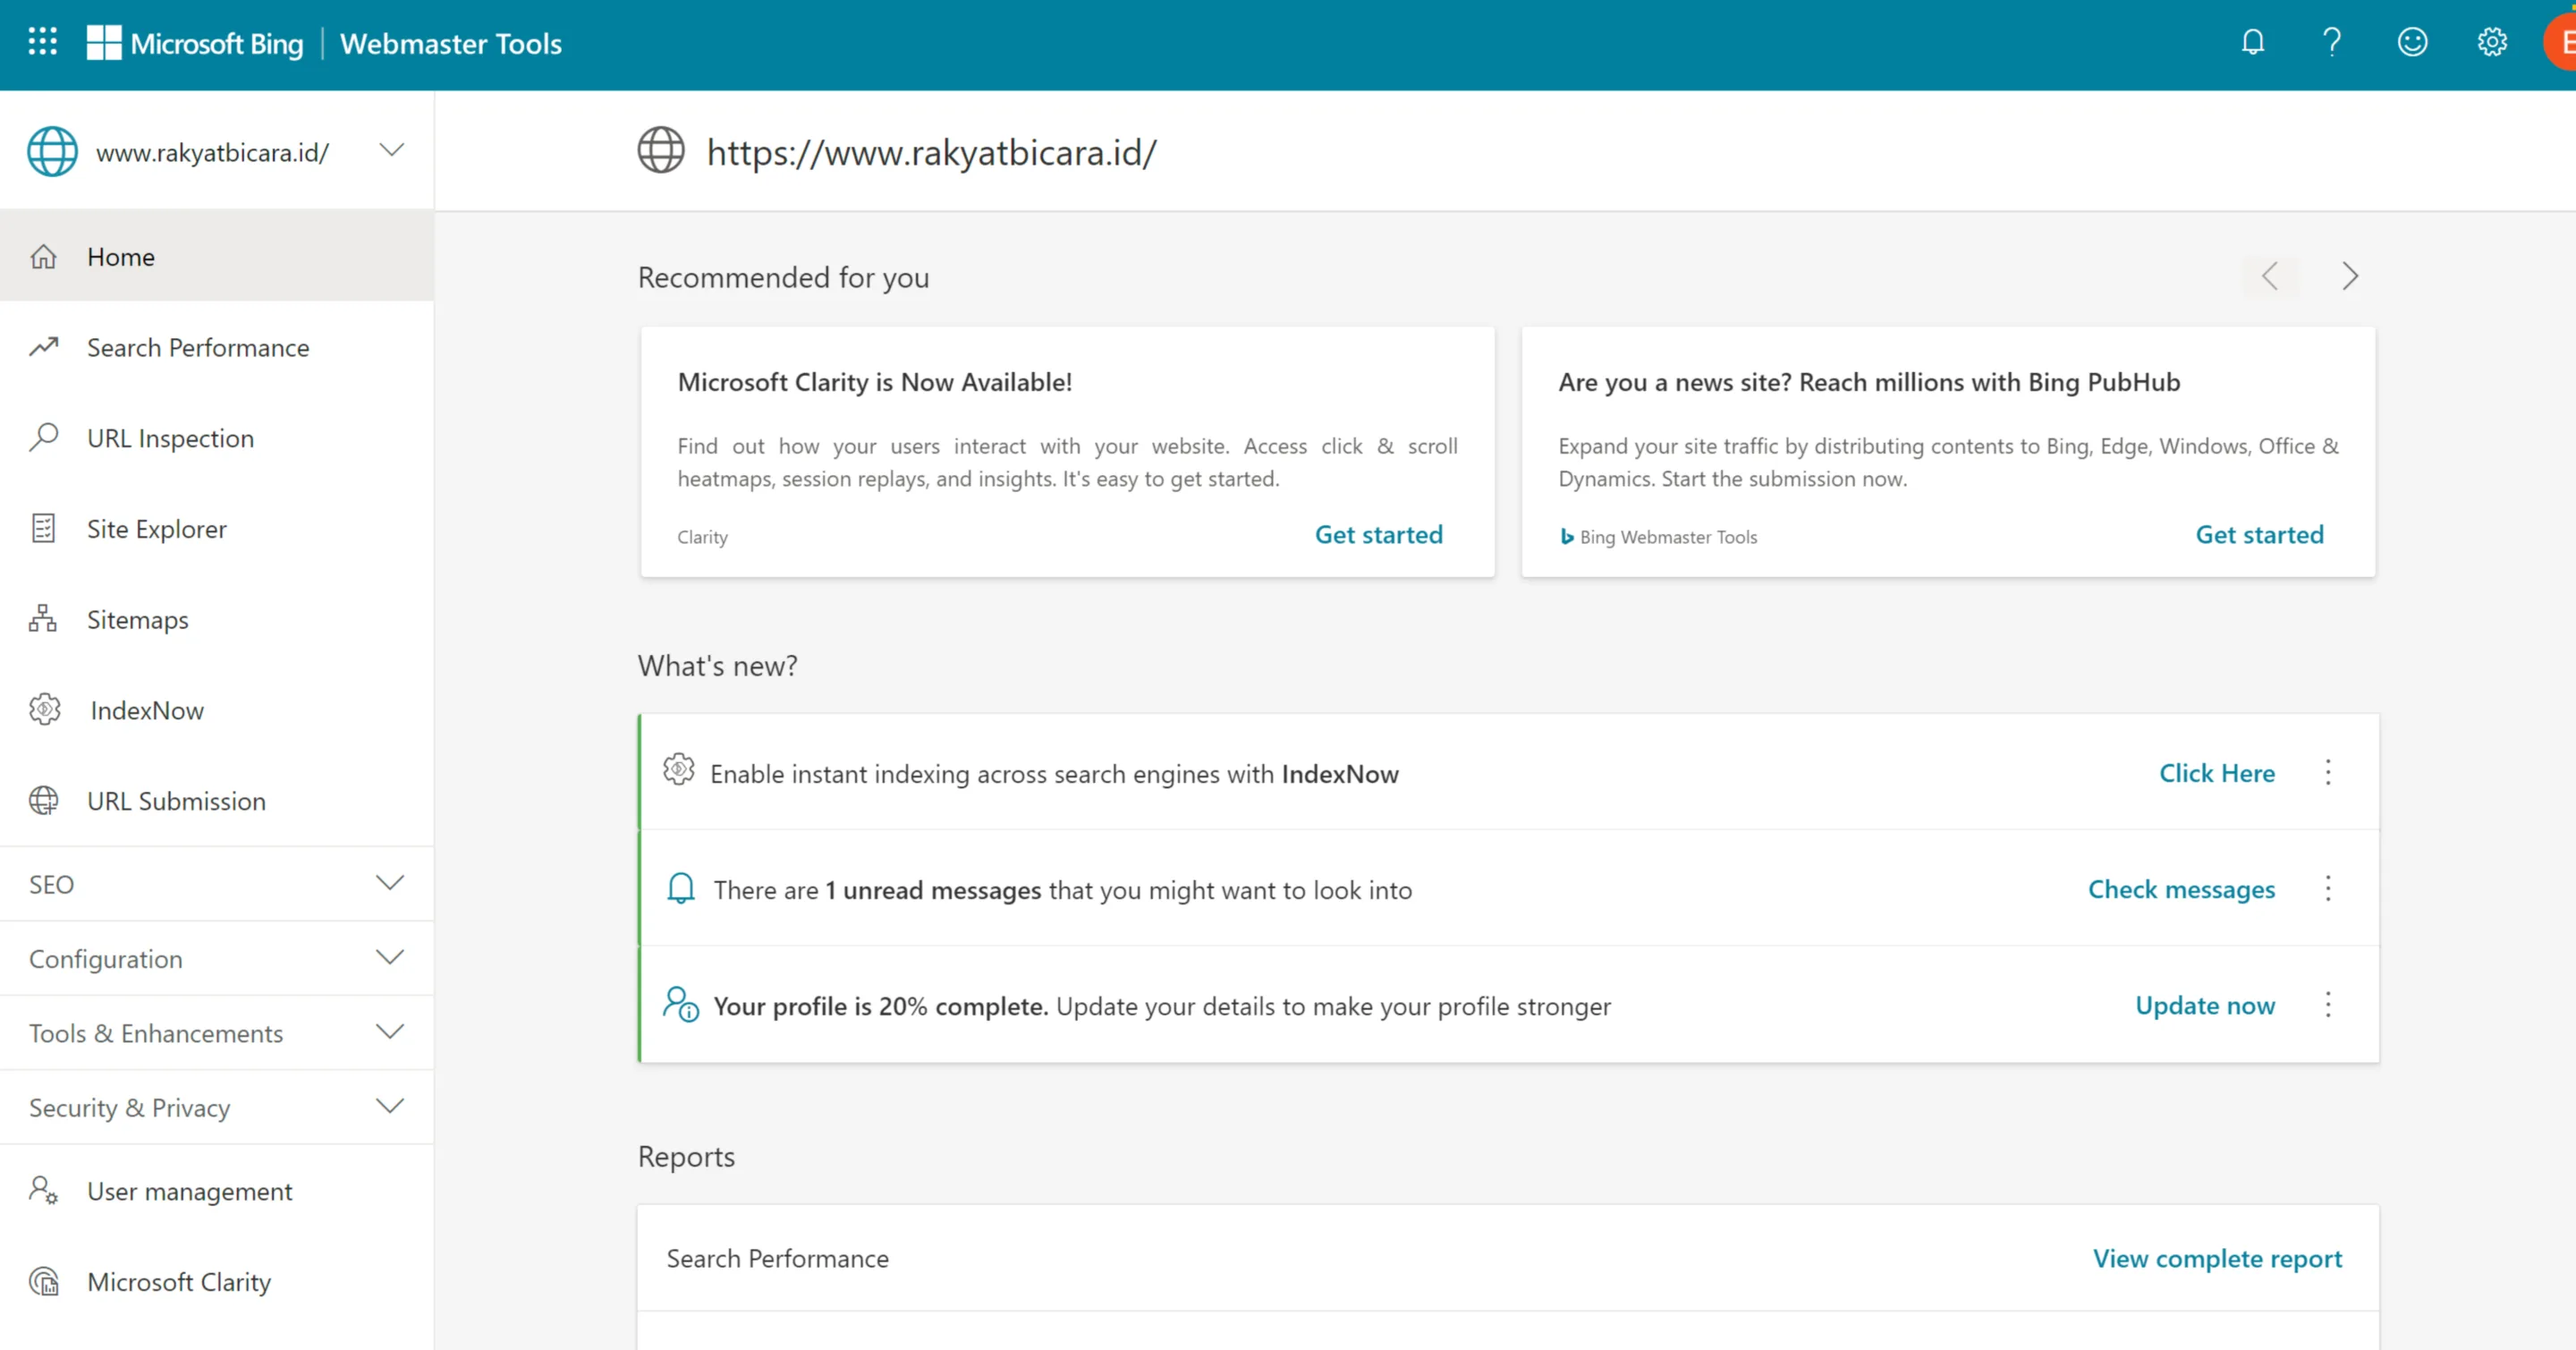Go to Home in sidebar
The width and height of the screenshot is (2576, 1350).
(217, 256)
